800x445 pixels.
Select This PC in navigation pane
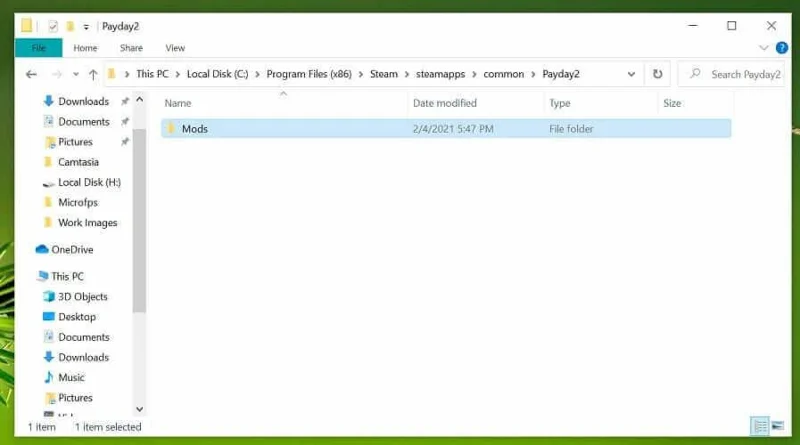(67, 276)
